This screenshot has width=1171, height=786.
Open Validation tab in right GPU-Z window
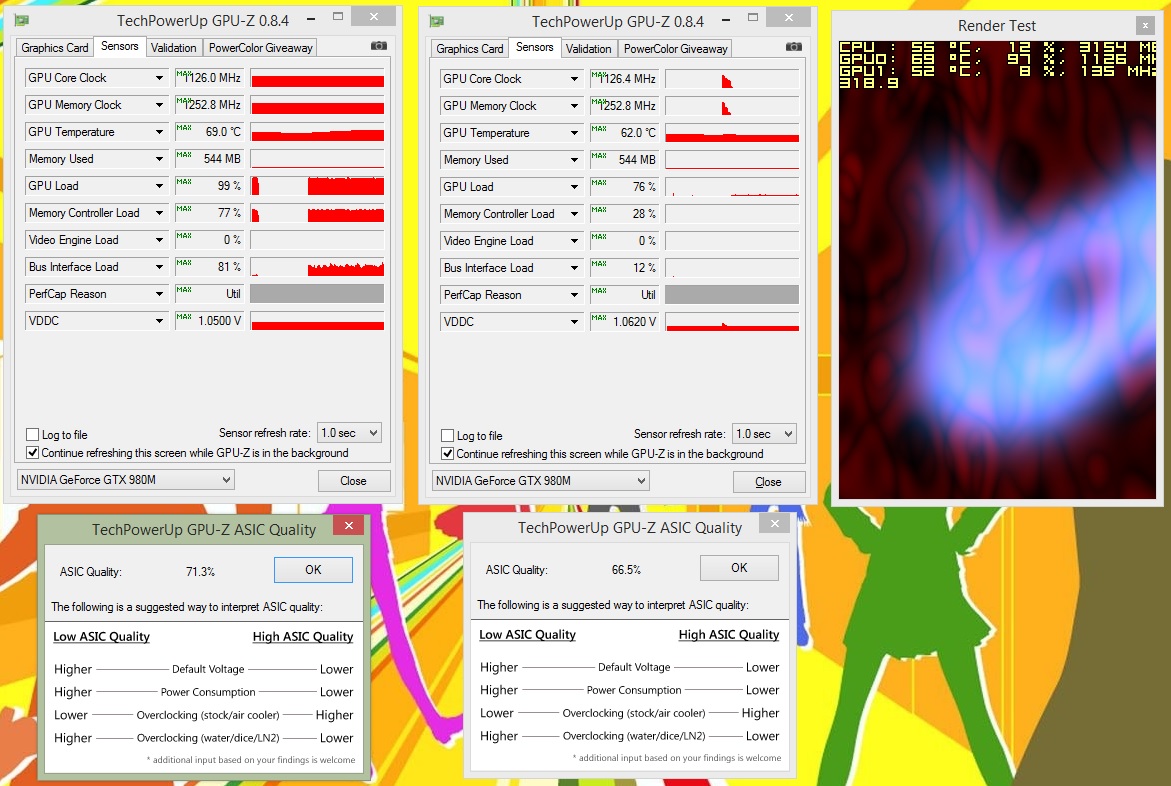tap(588, 49)
